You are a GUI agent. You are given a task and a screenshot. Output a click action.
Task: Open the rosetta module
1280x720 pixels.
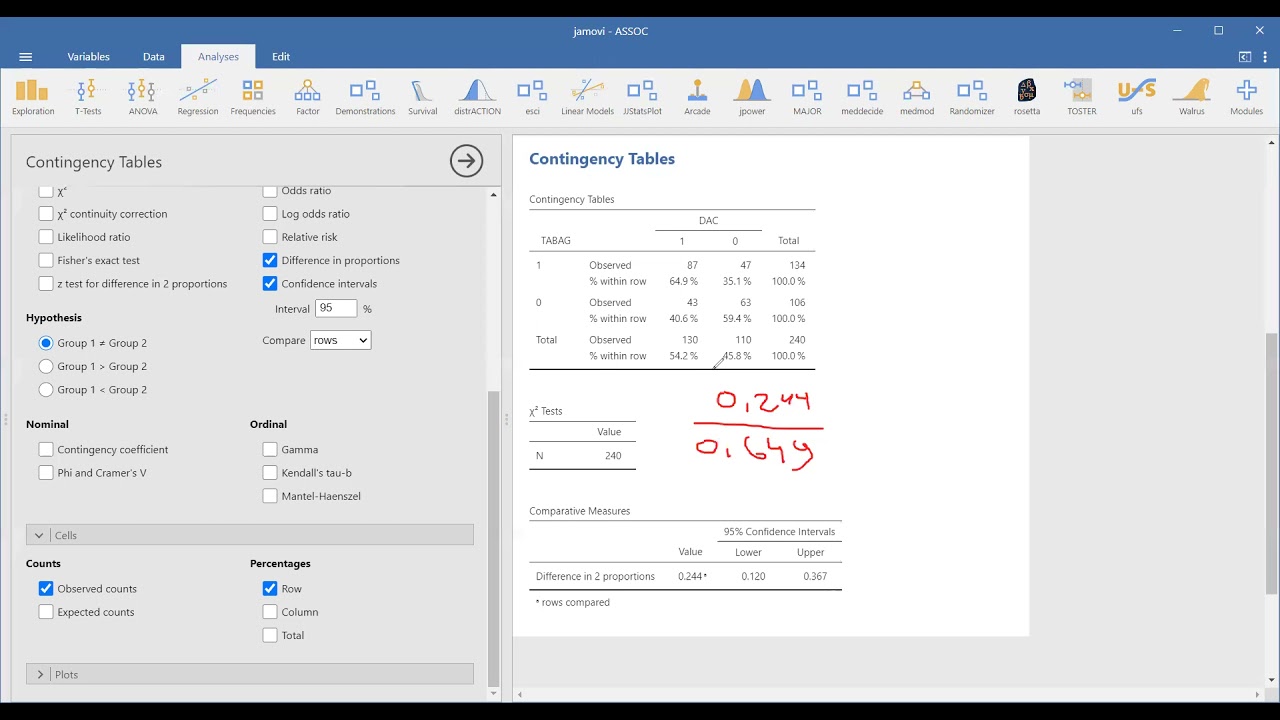point(1027,97)
